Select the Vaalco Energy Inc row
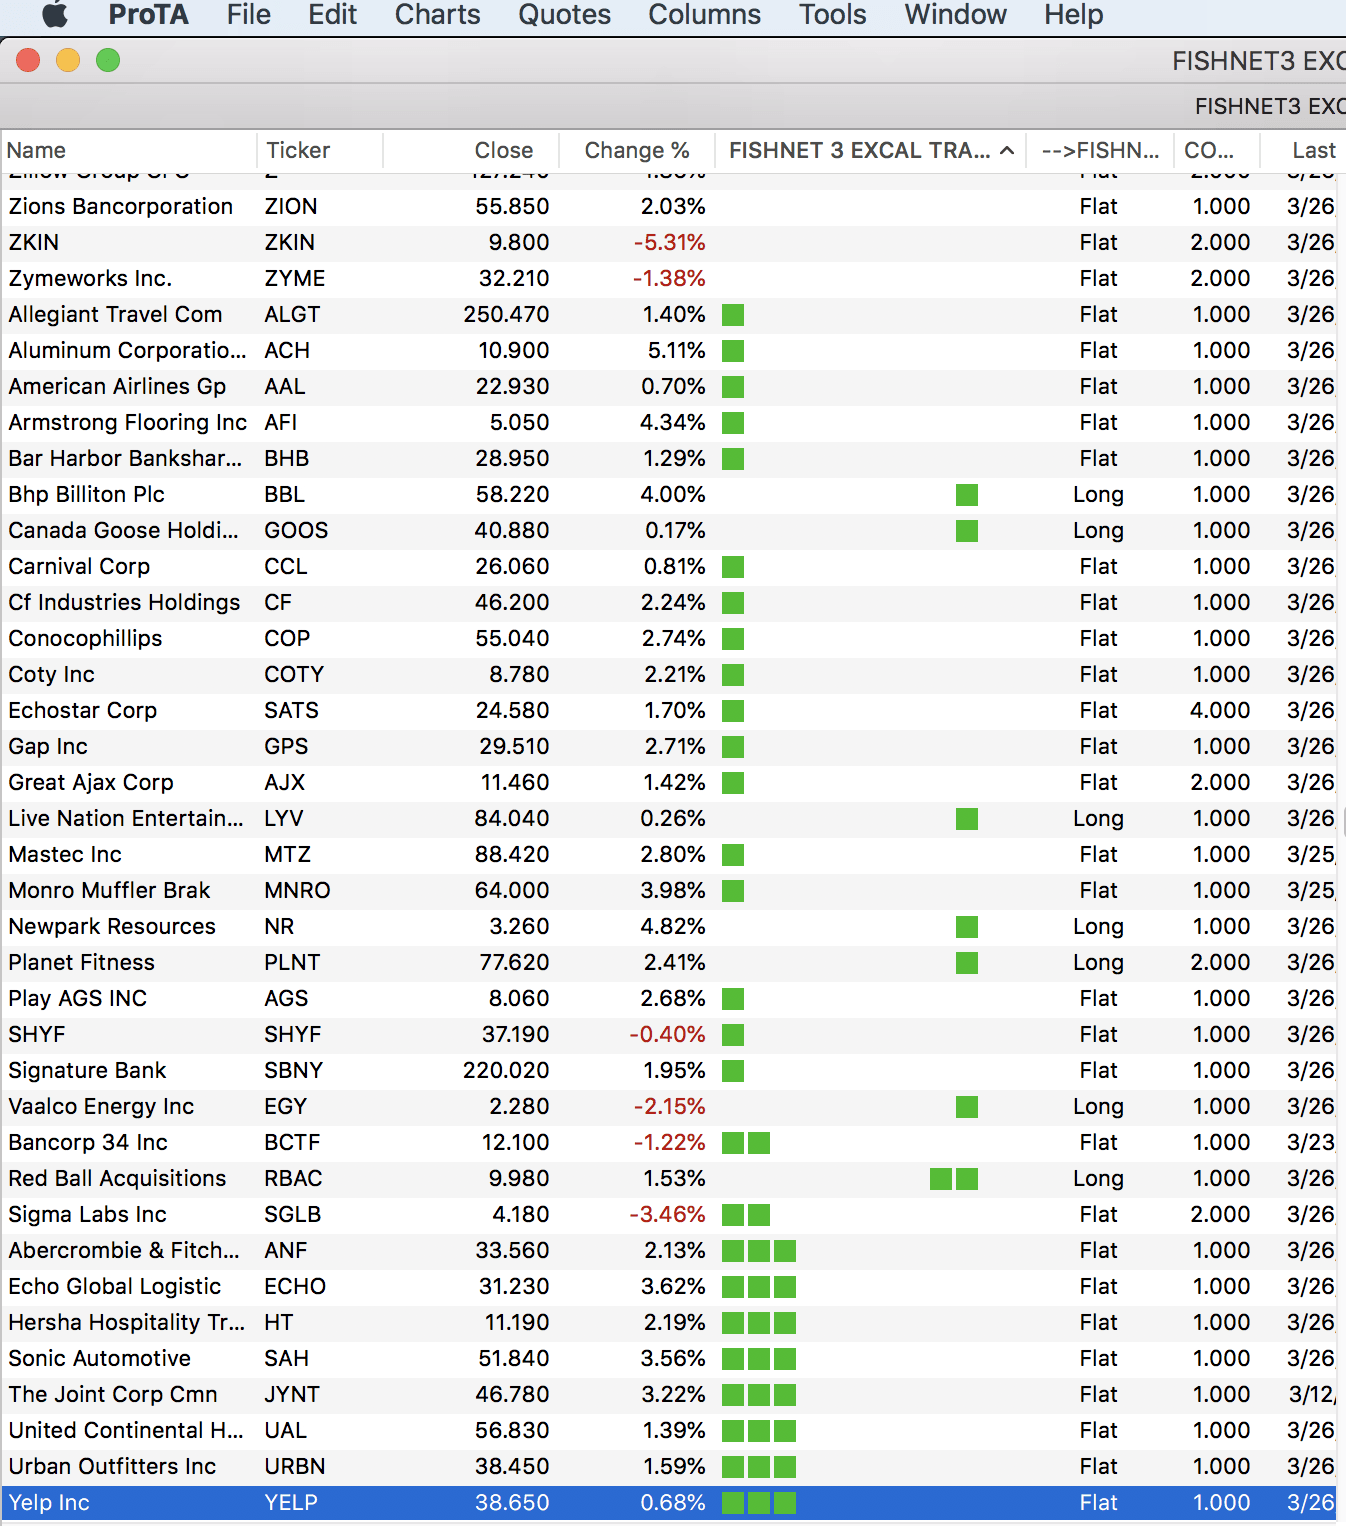 coord(669,1107)
